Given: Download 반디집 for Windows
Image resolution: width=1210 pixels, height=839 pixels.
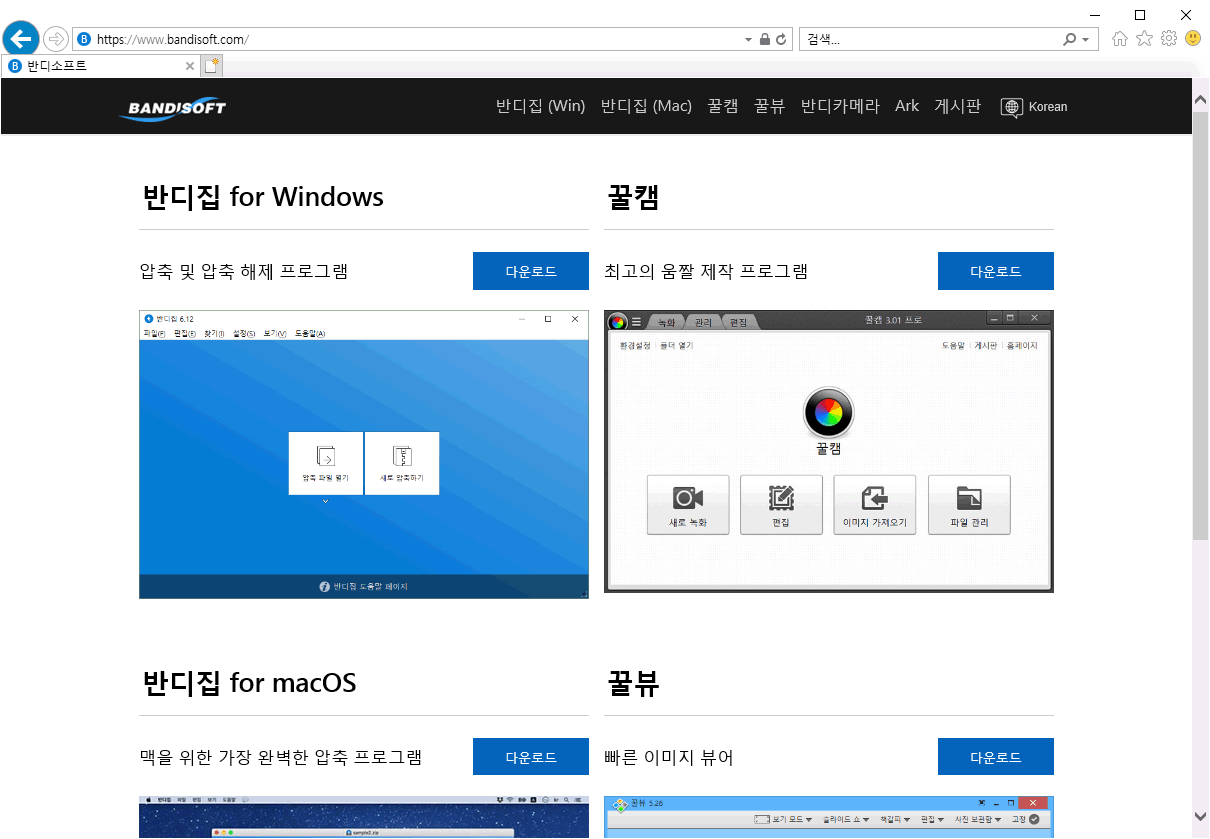Looking at the screenshot, I should point(531,271).
